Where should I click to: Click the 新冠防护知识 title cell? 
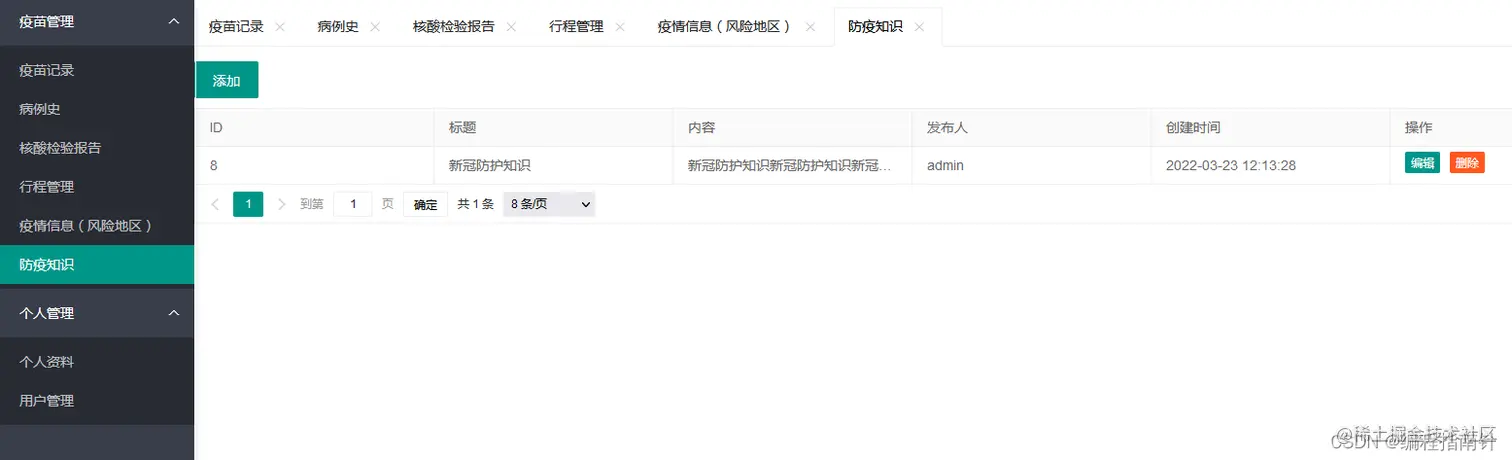click(x=554, y=165)
